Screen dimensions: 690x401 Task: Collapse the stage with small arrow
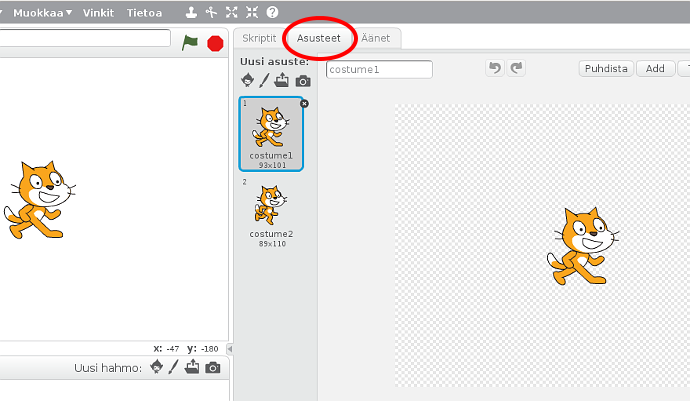pos(229,349)
